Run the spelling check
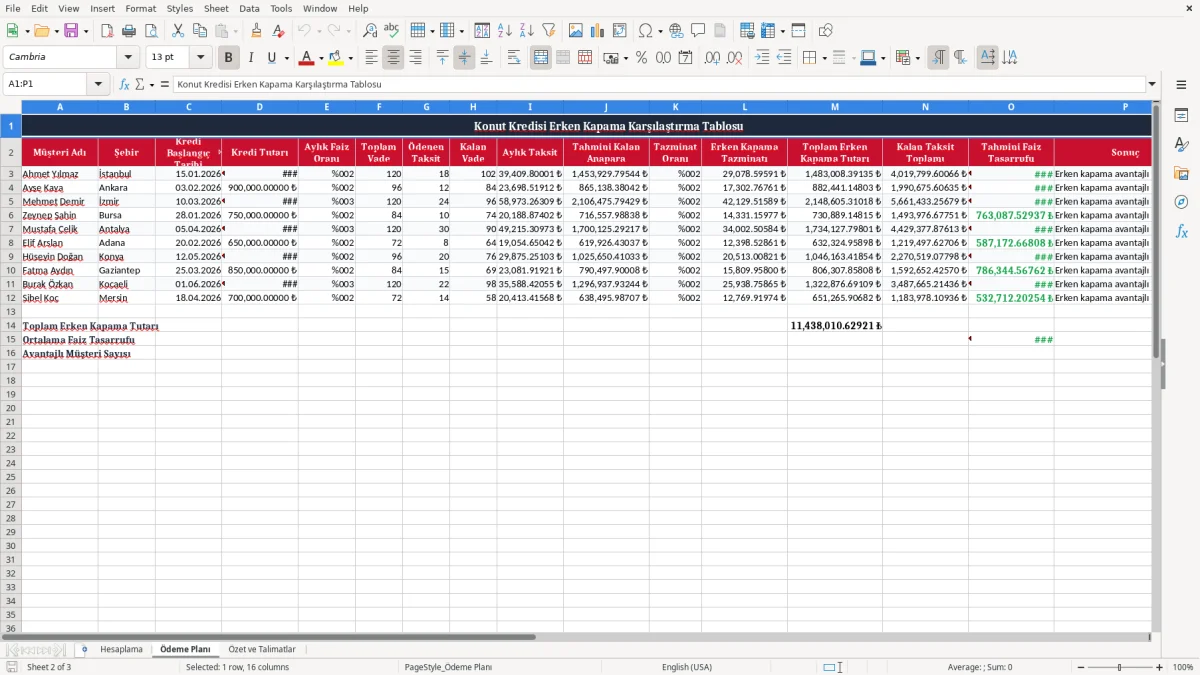 click(x=392, y=31)
